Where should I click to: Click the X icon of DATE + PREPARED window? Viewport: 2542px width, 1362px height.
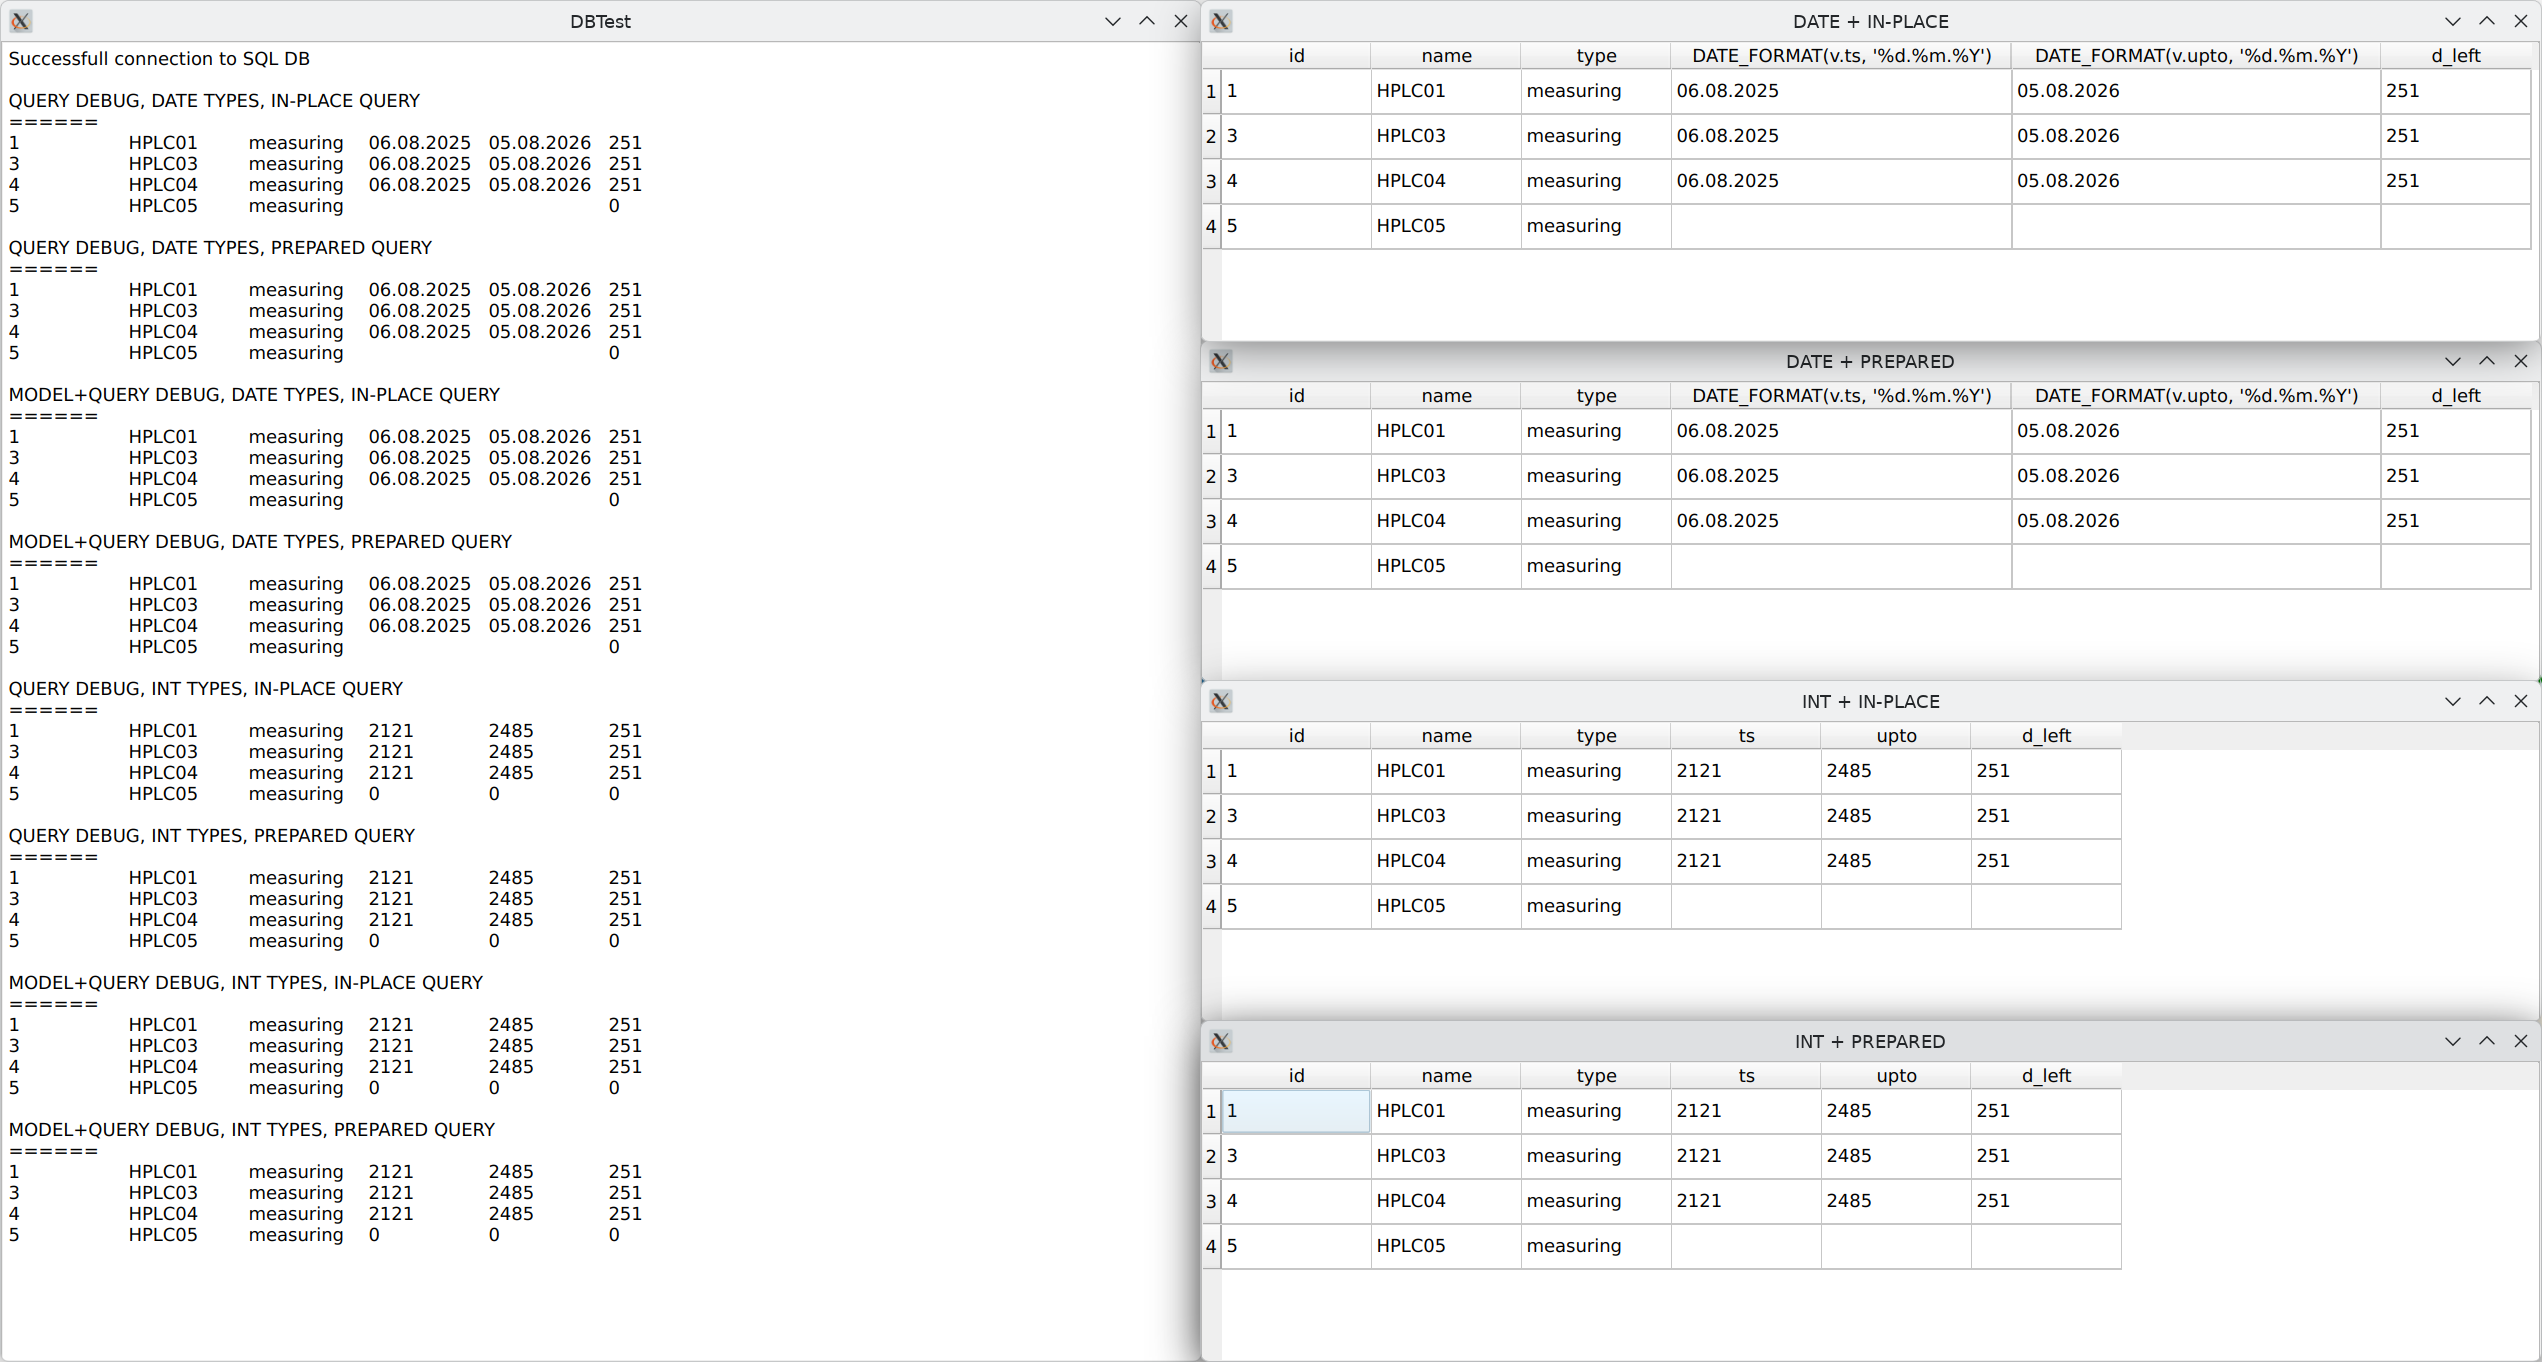point(1220,361)
